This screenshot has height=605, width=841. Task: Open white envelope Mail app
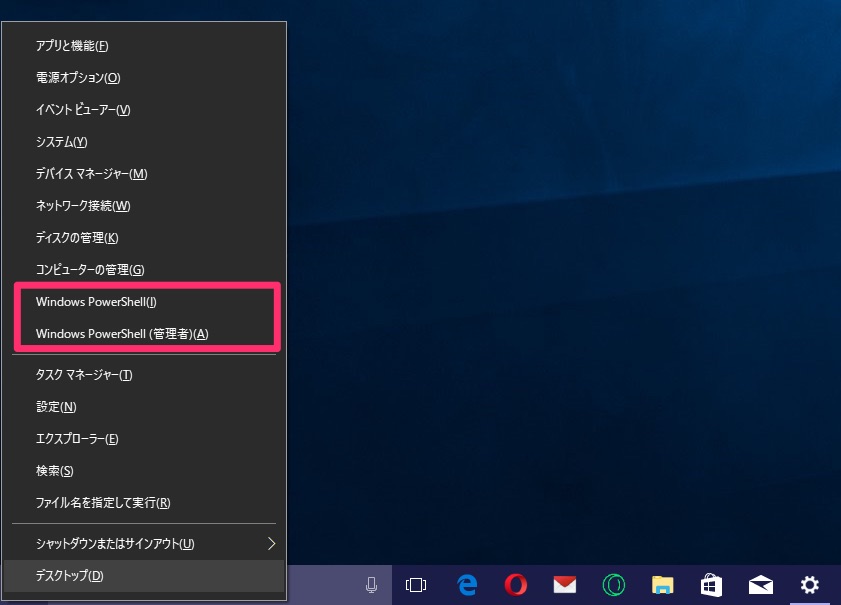pyautogui.click(x=761, y=585)
